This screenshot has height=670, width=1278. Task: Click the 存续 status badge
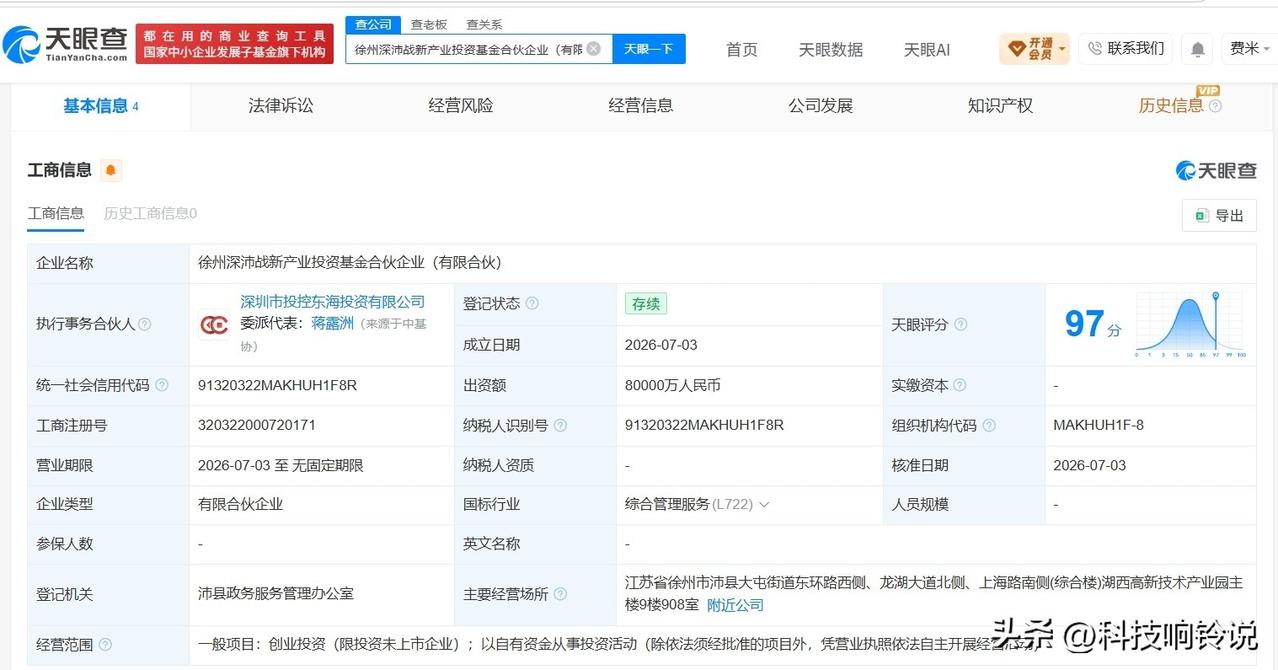645,304
